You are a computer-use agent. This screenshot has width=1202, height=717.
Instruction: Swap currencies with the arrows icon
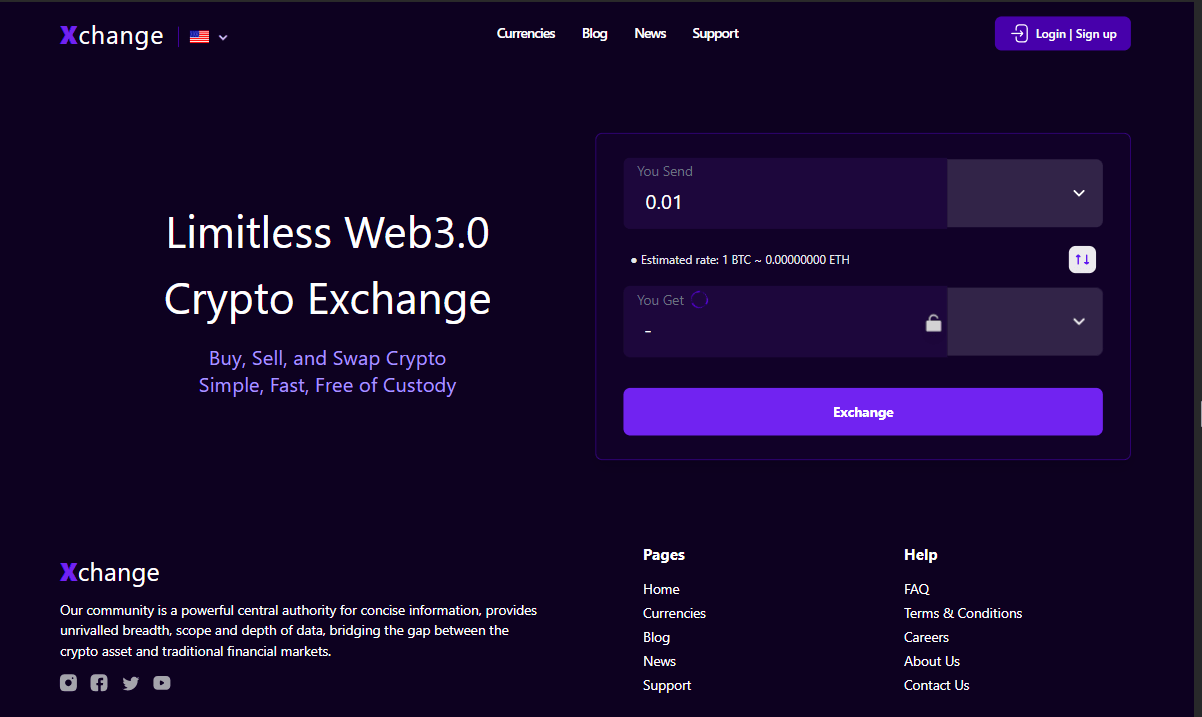1082,259
